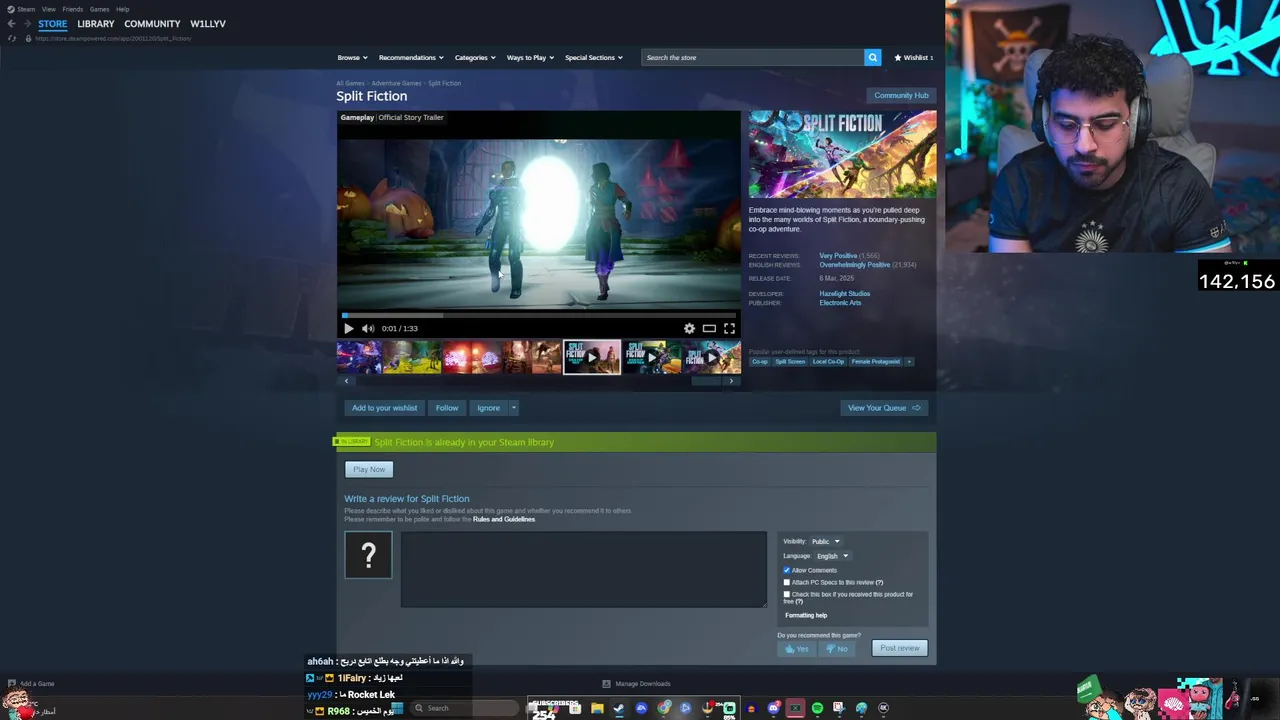Select the Split Screen tag
Viewport: 1280px width, 720px height.
[x=790, y=361]
